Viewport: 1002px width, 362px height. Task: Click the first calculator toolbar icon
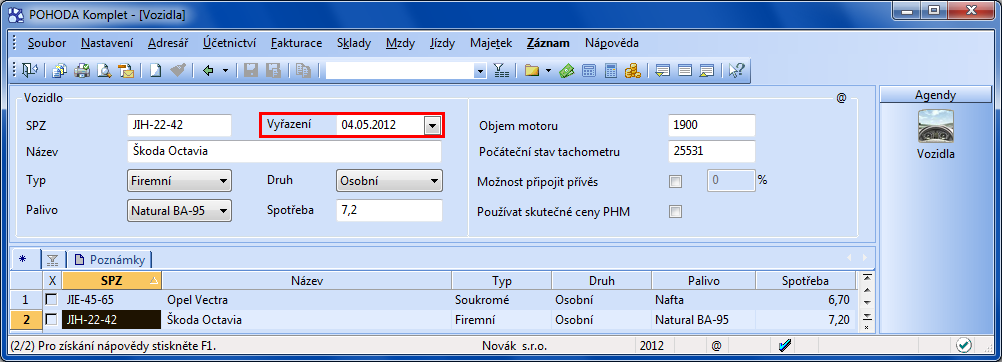click(x=589, y=70)
